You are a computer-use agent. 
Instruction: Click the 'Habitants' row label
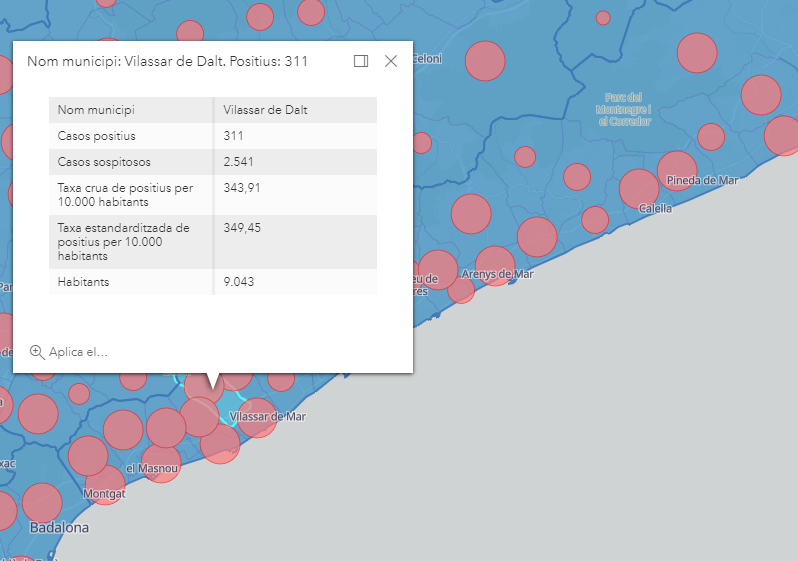pyautogui.click(x=83, y=282)
